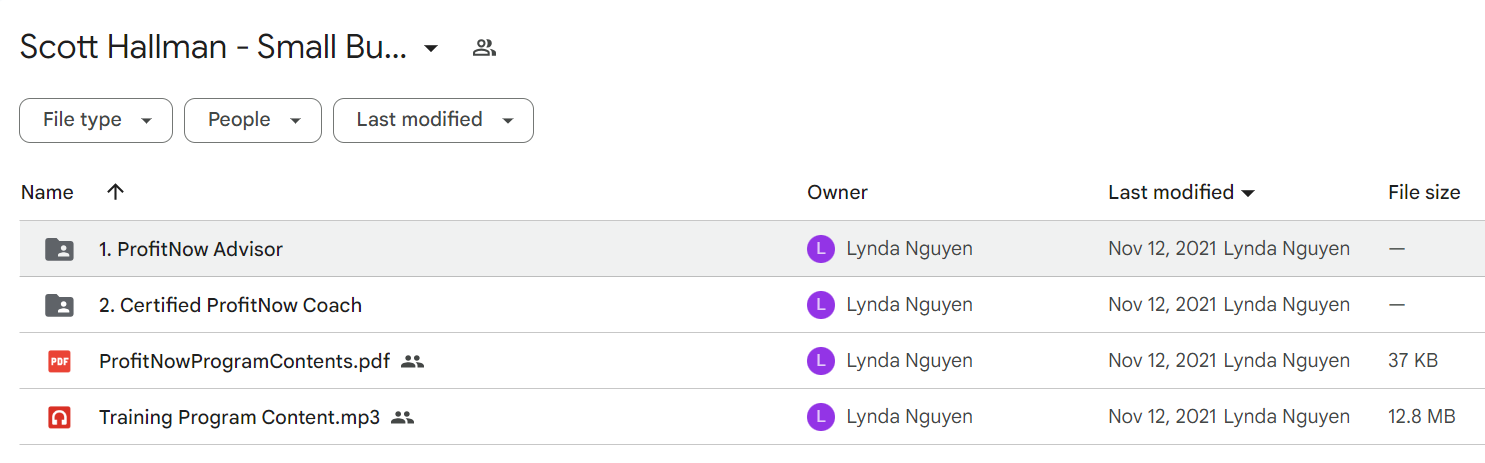The width and height of the screenshot is (1485, 463).
Task: Click shared icon next to ProfitNowProgramContents.pdf
Action: coord(412,361)
